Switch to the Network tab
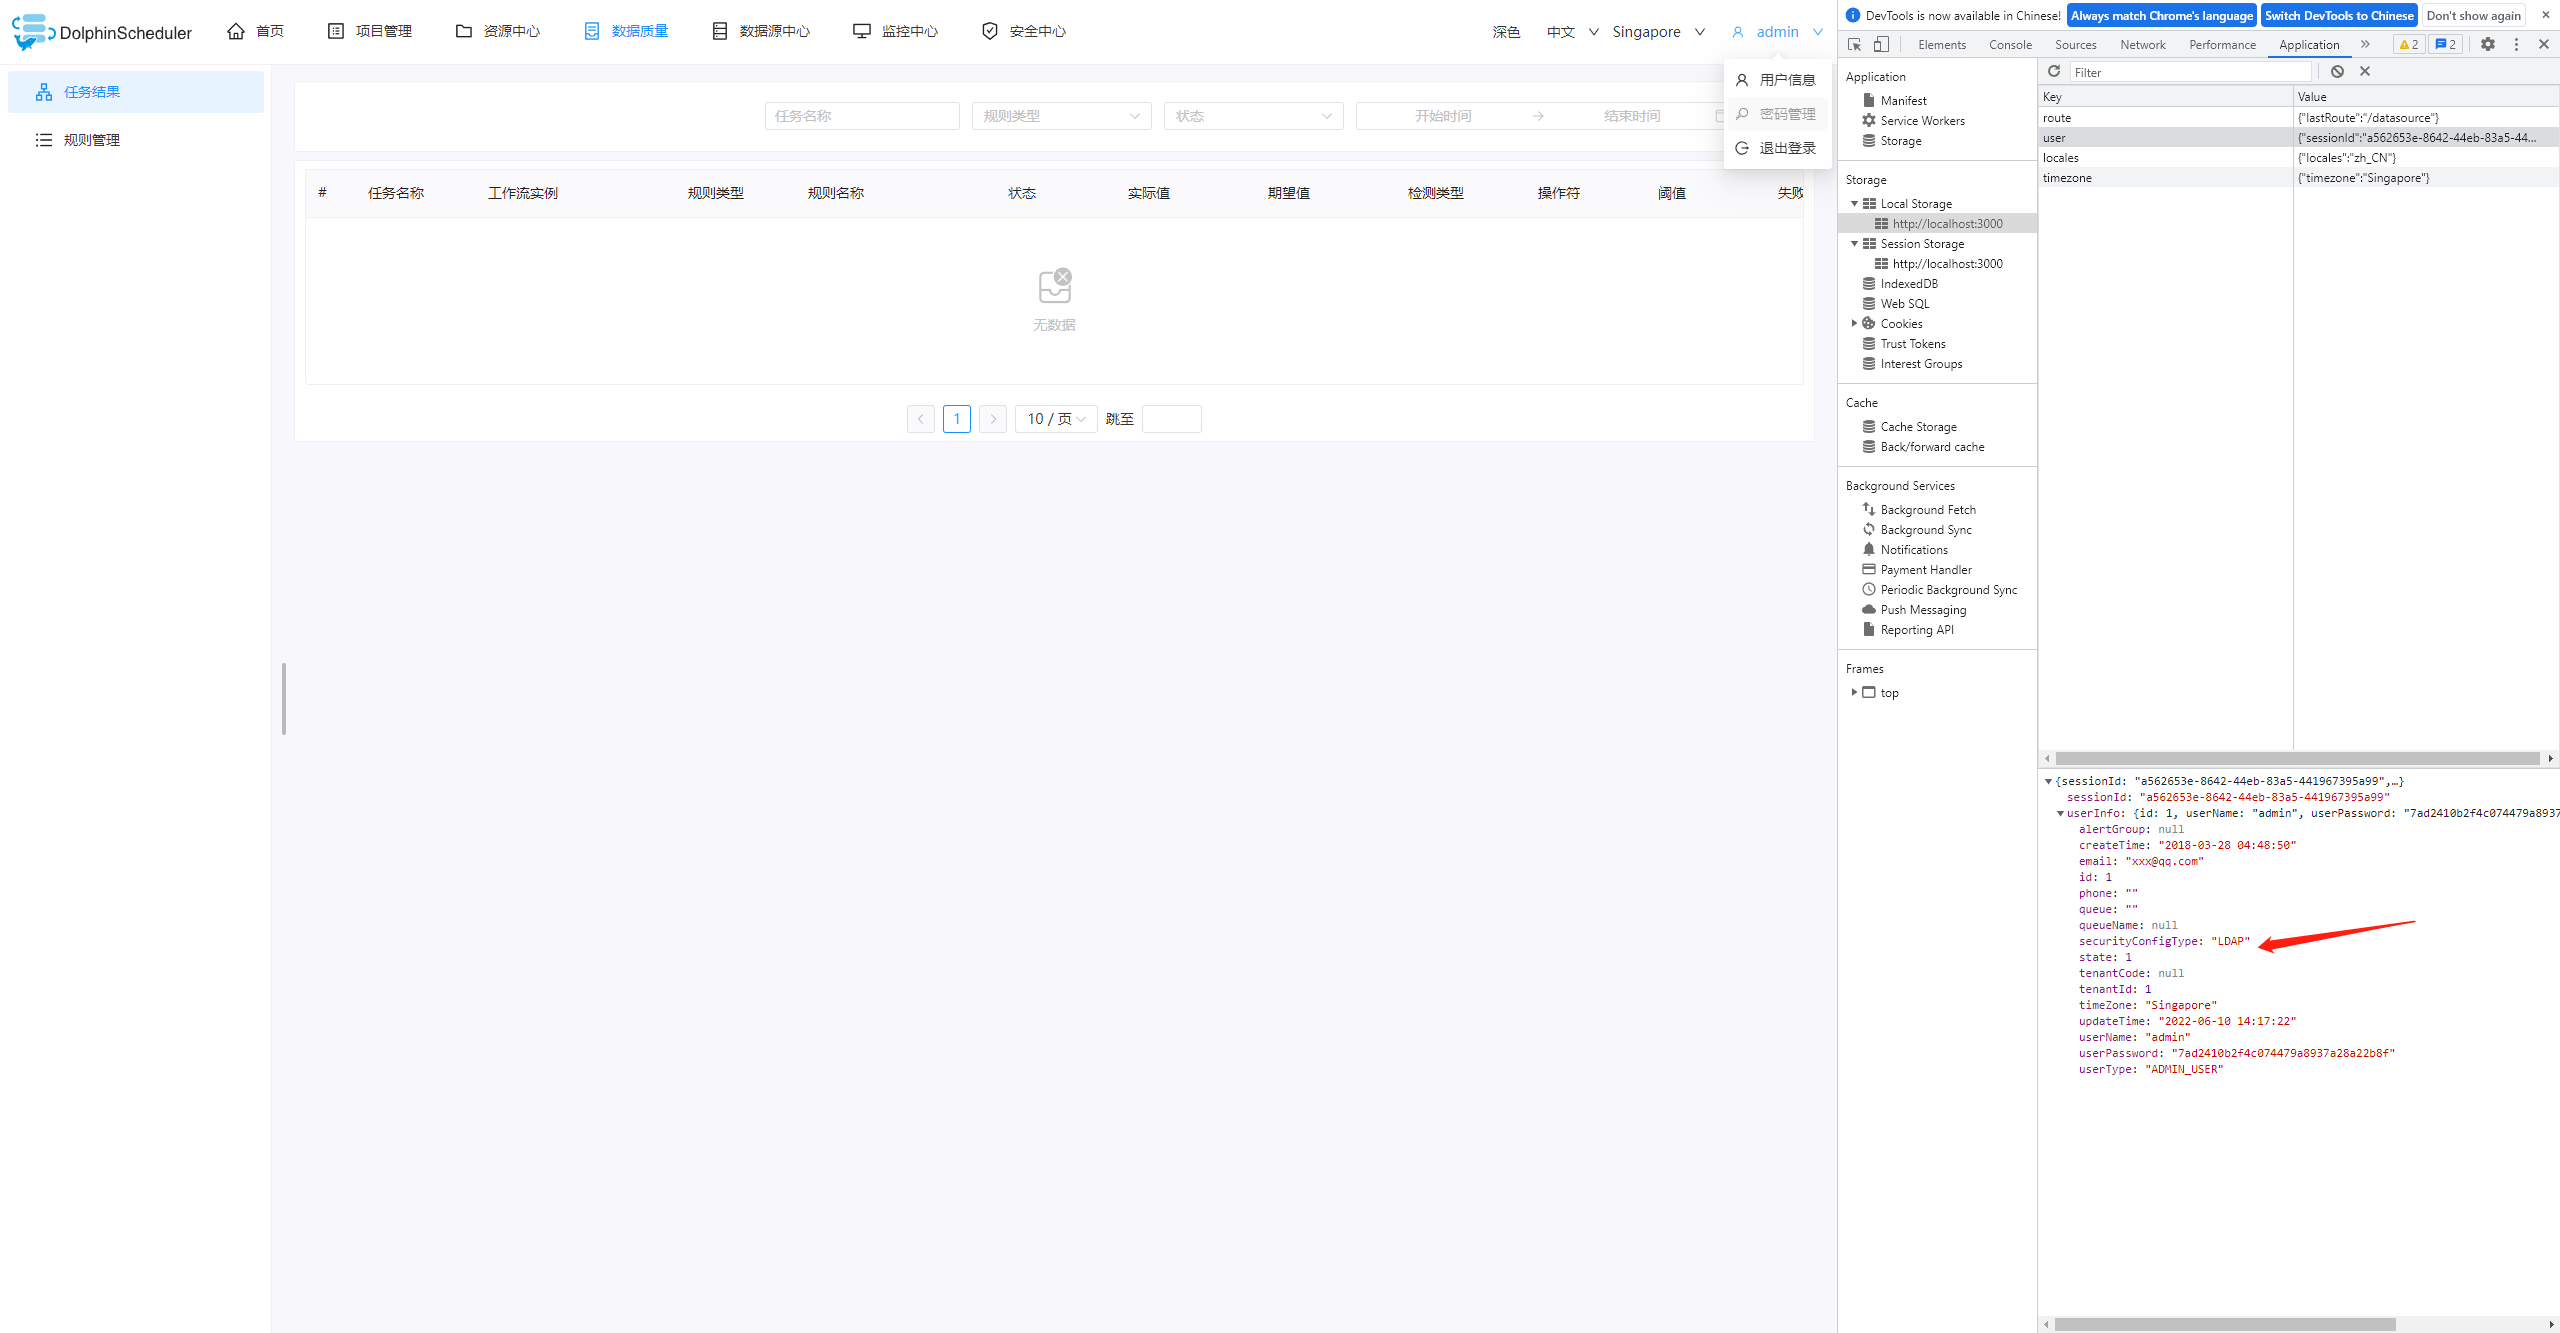This screenshot has height=1333, width=2560. [2142, 44]
